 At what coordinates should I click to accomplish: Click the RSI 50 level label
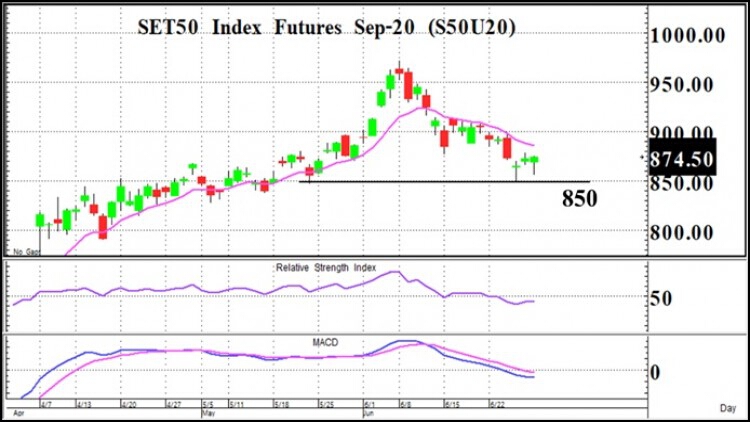coord(661,299)
